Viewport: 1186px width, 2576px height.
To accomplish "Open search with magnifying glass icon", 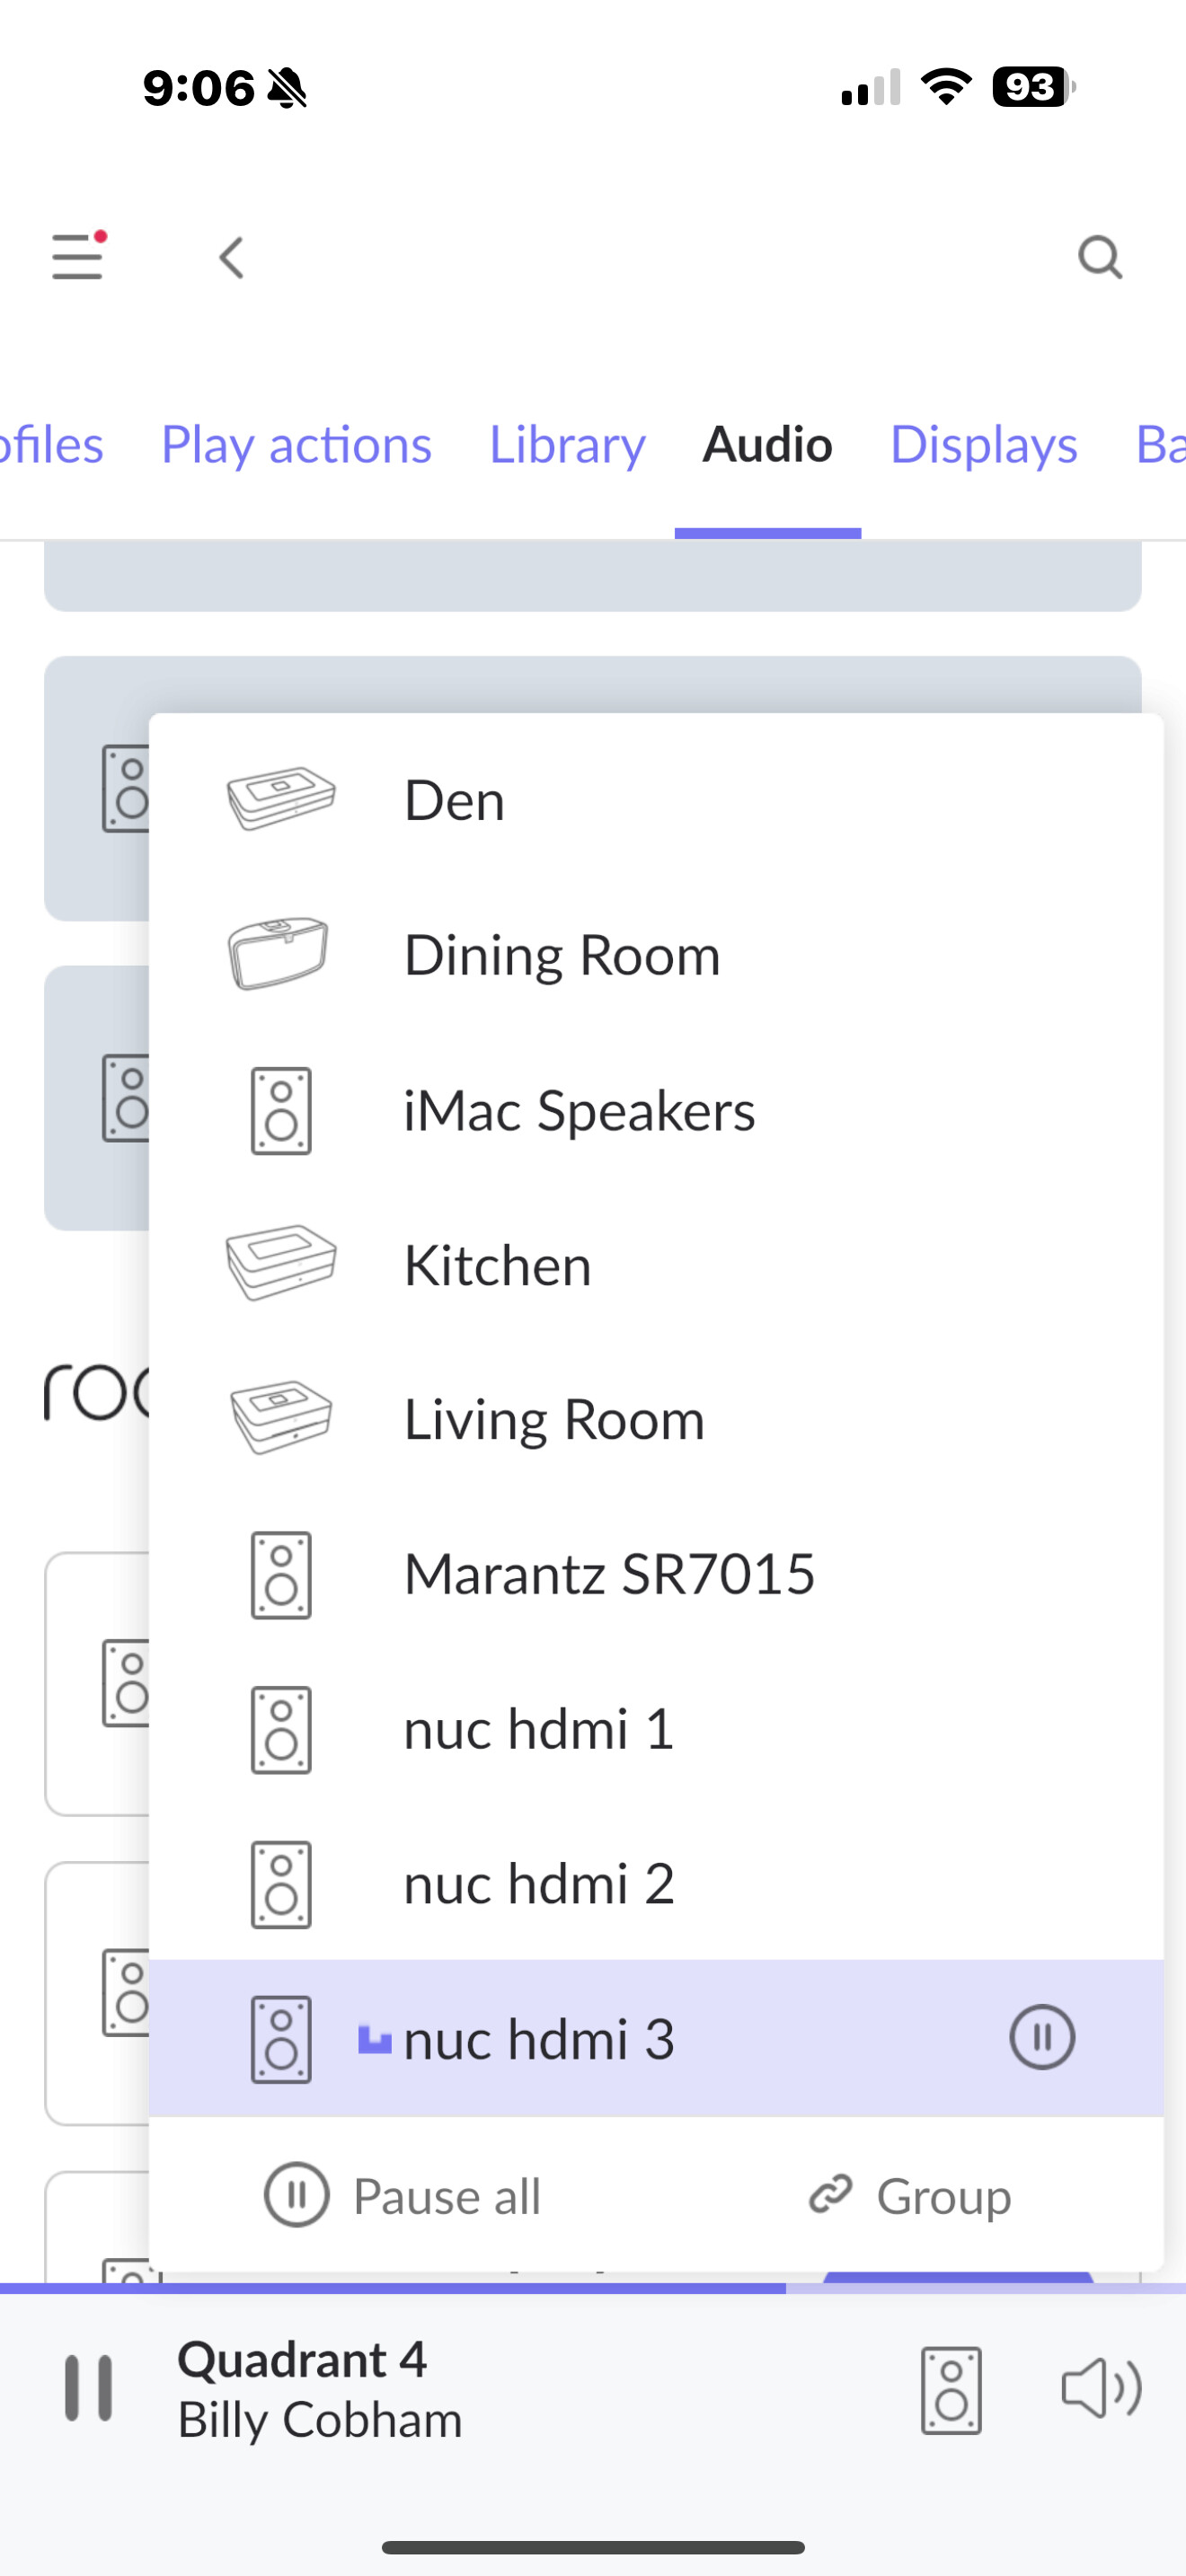I will point(1100,257).
